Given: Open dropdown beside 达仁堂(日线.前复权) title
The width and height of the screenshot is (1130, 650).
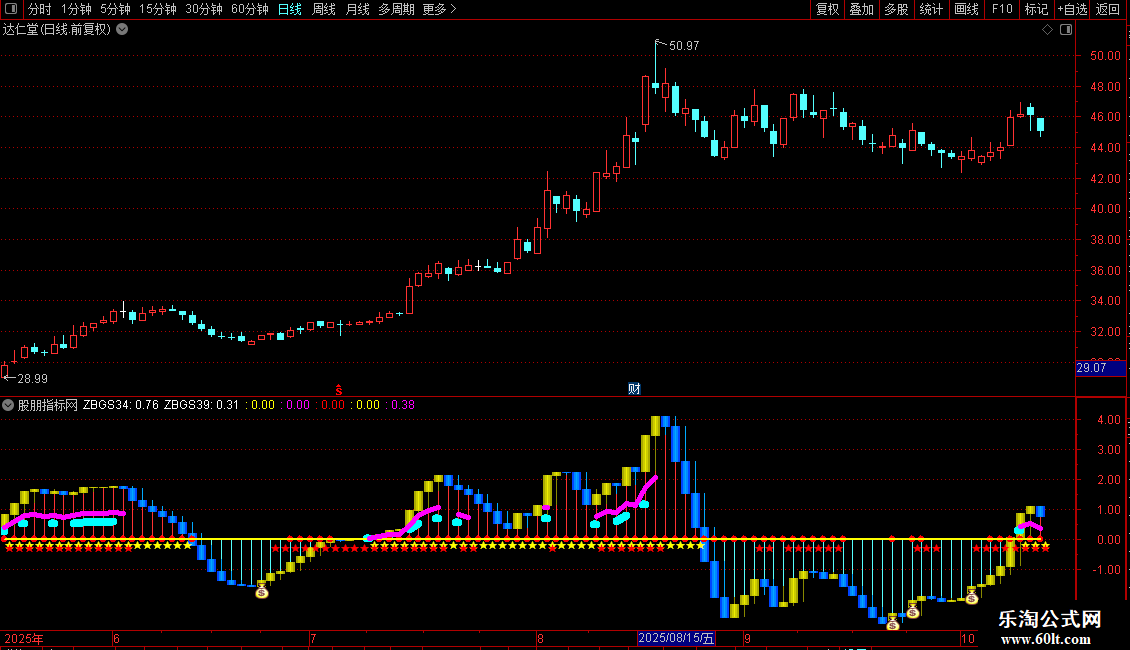Looking at the screenshot, I should [x=123, y=30].
